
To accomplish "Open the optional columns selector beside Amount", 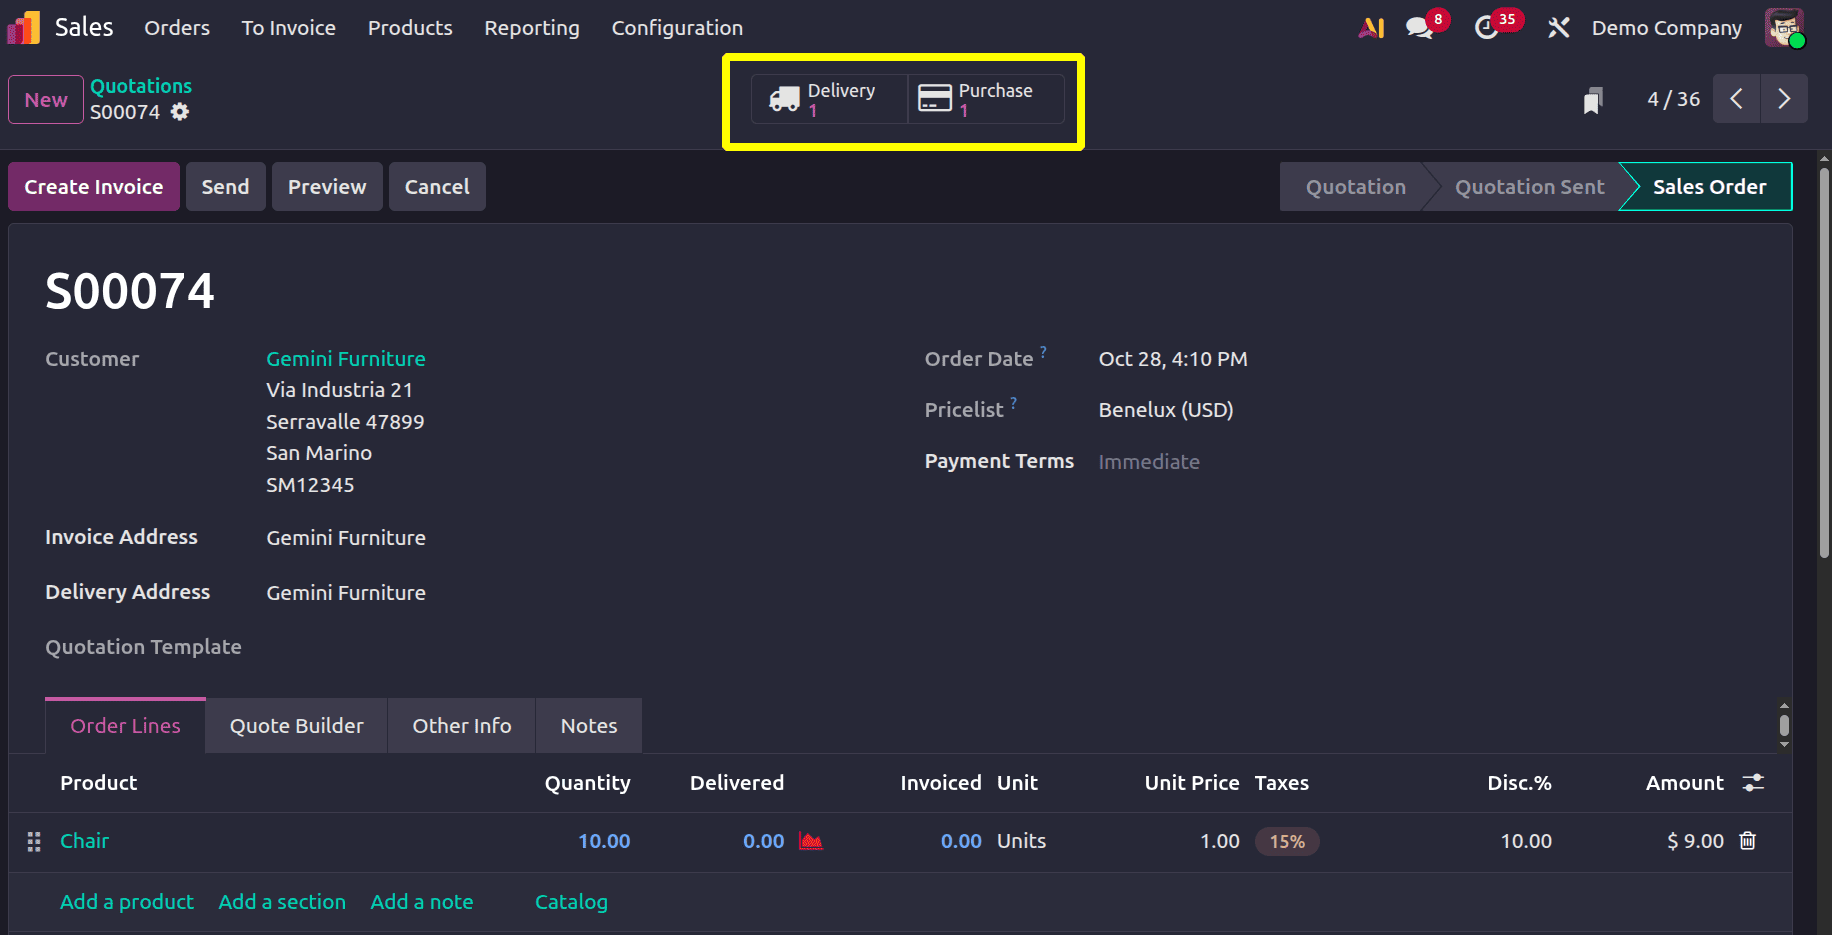I will coord(1752,783).
